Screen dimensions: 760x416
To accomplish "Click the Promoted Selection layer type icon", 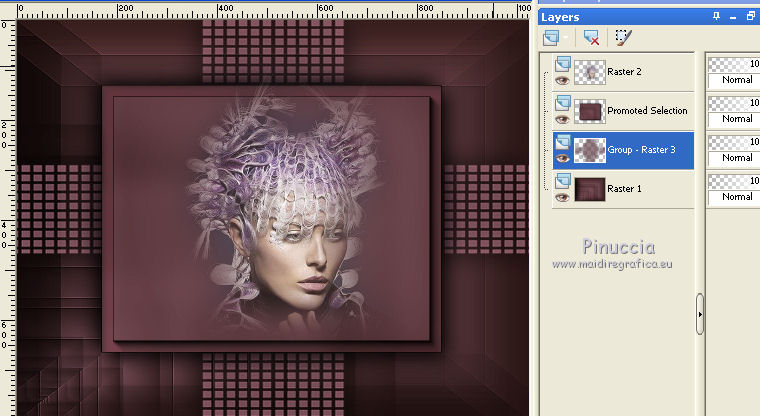I will tap(563, 102).
